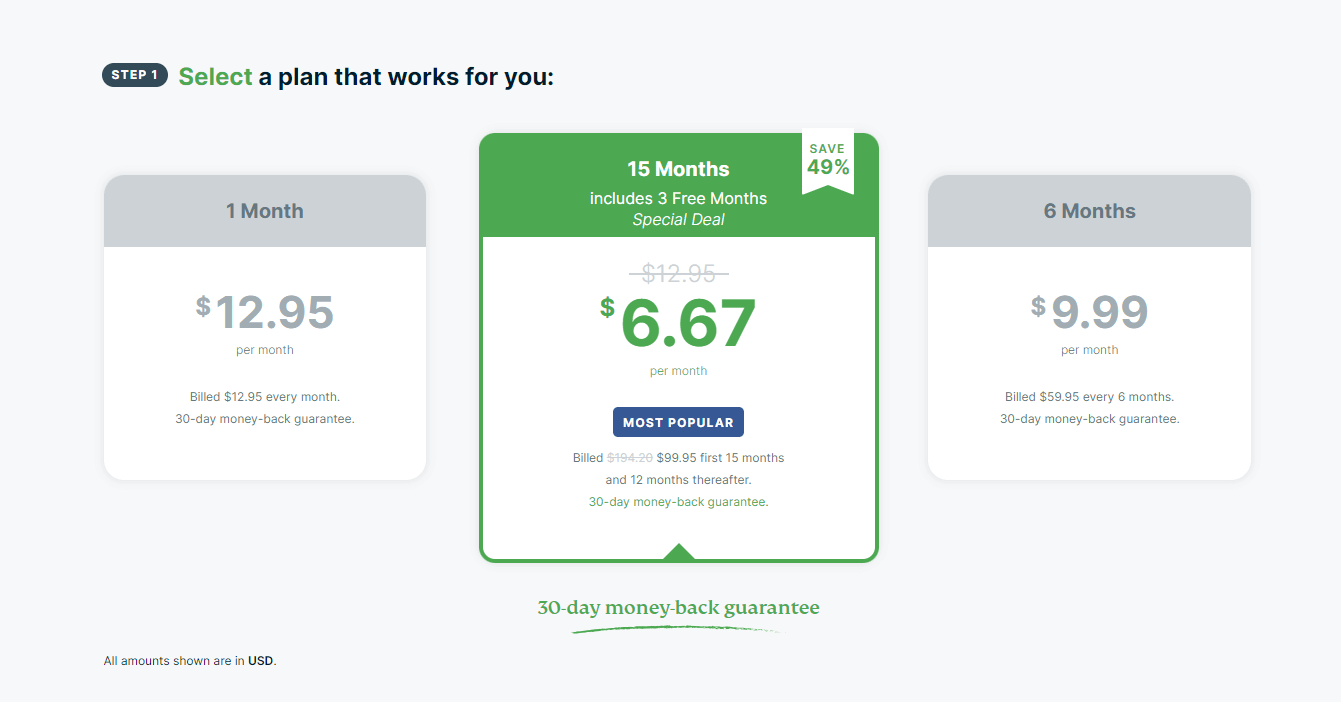Click the MOST POPULAR badge
Image resolution: width=1341 pixels, height=702 pixels.
[x=678, y=422]
